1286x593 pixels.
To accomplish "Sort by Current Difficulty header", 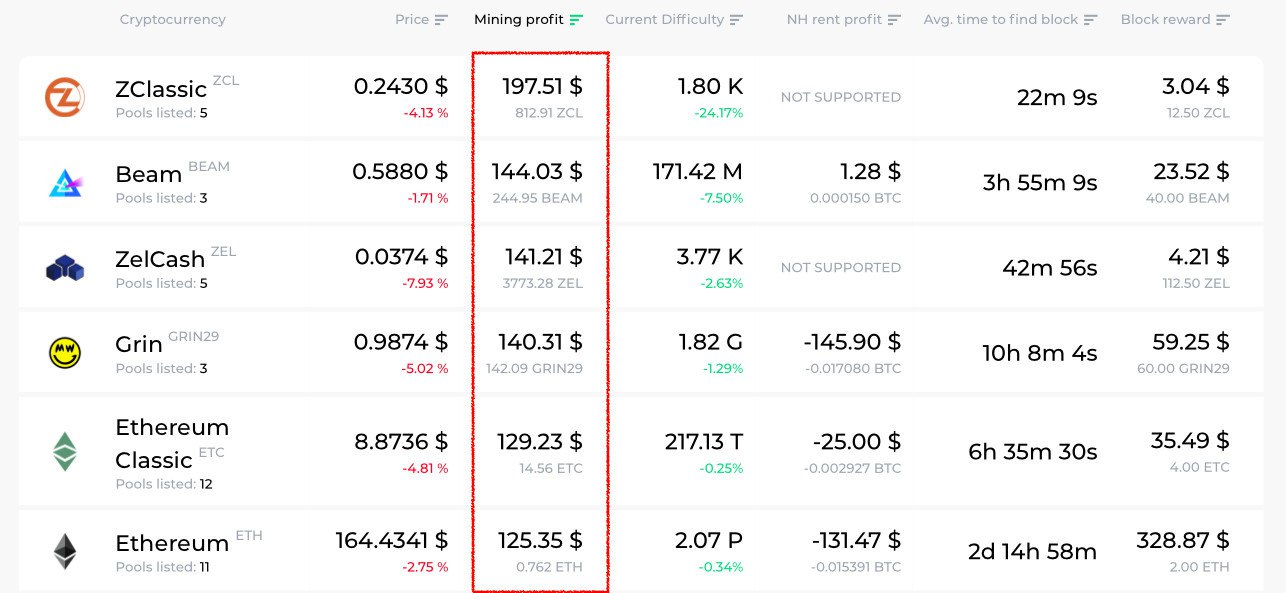I will (665, 20).
